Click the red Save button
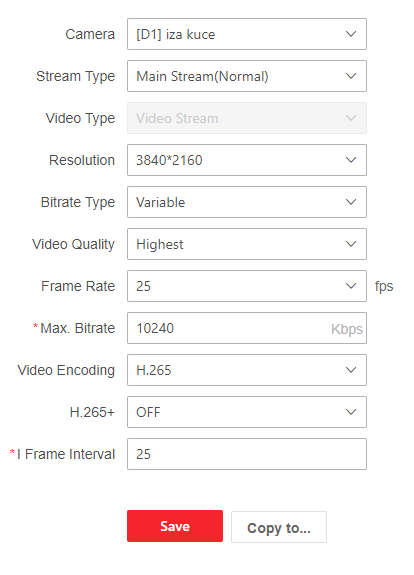This screenshot has height=575, width=414. 175,526
